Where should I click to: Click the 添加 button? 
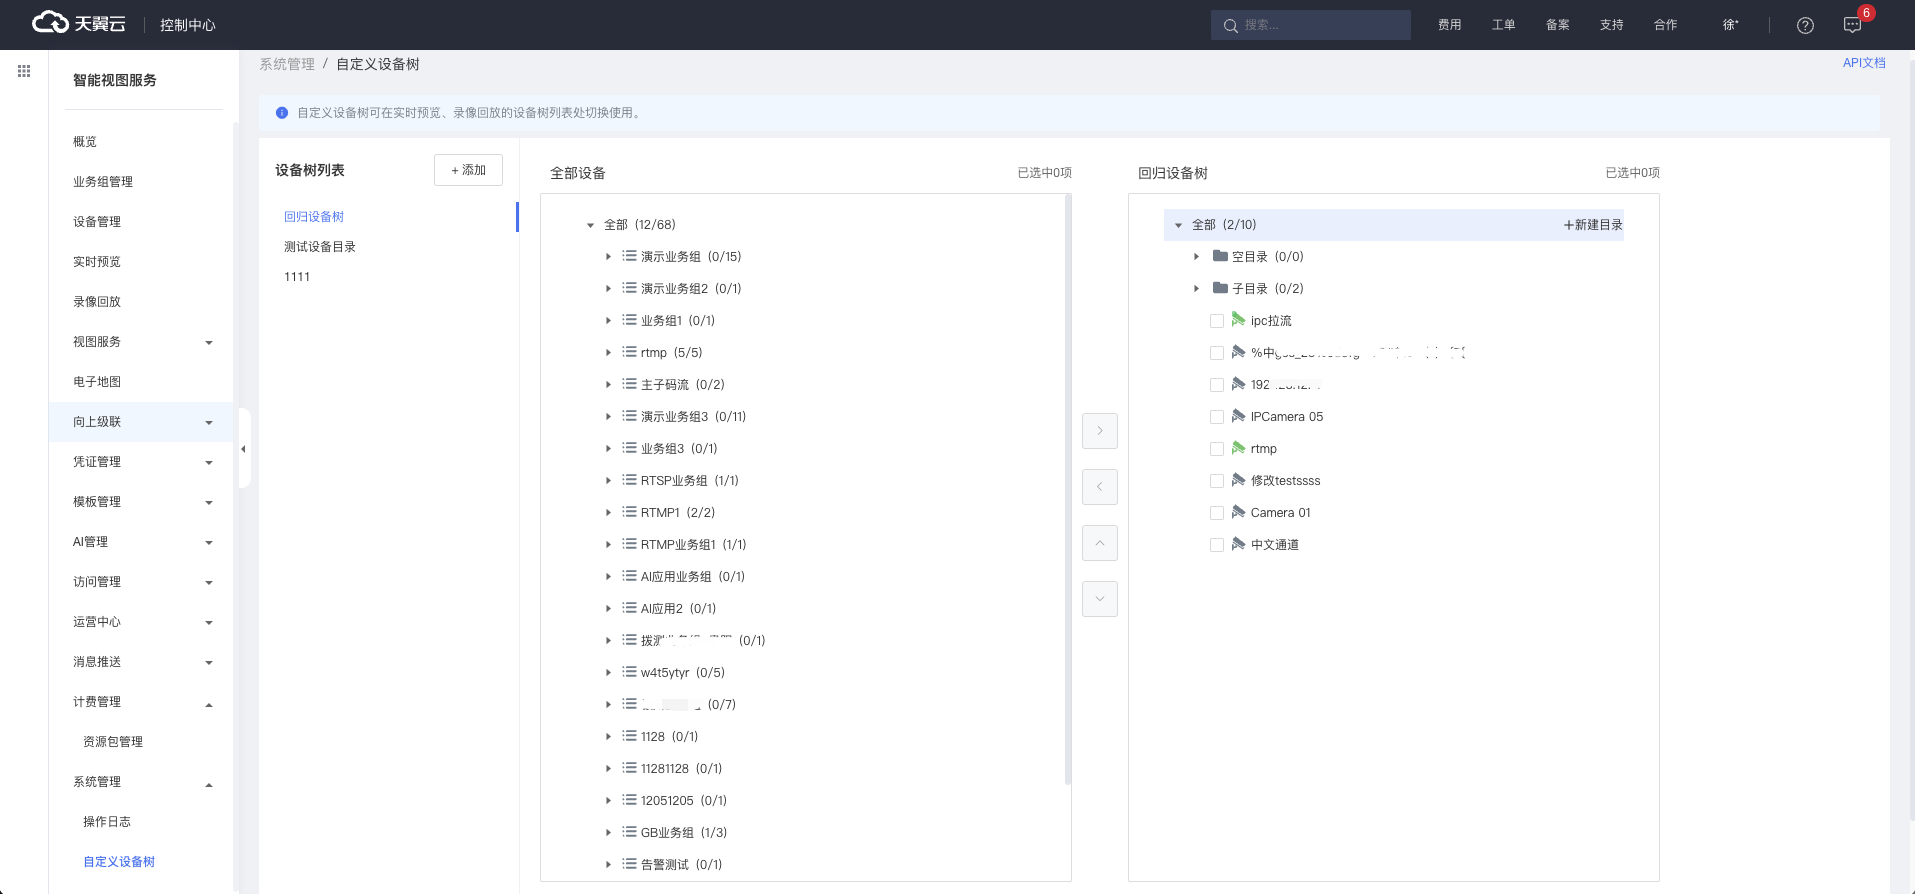tap(468, 170)
